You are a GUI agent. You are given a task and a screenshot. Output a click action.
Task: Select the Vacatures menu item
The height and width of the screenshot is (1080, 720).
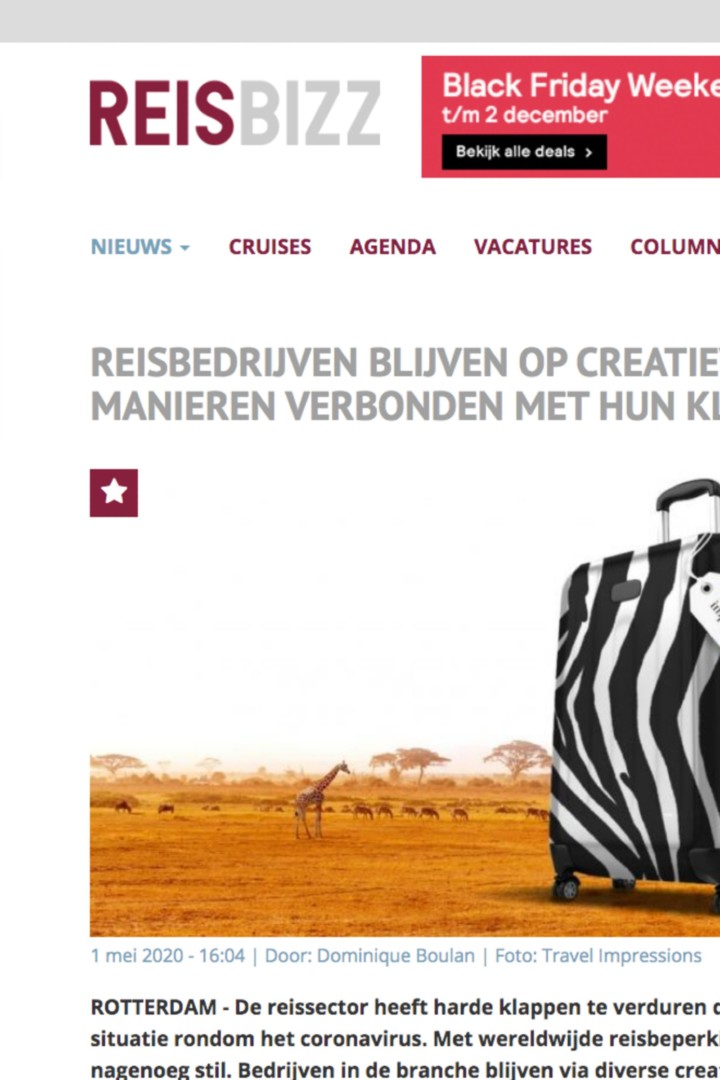coord(533,247)
